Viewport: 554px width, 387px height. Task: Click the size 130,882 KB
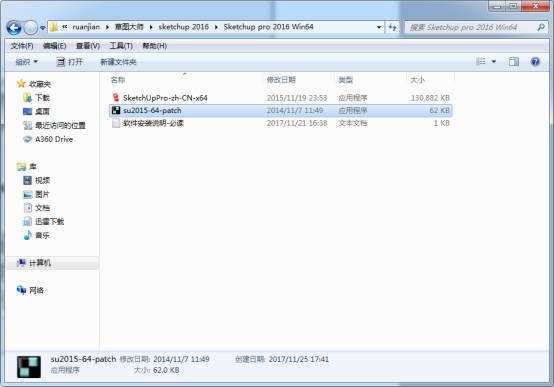click(430, 98)
